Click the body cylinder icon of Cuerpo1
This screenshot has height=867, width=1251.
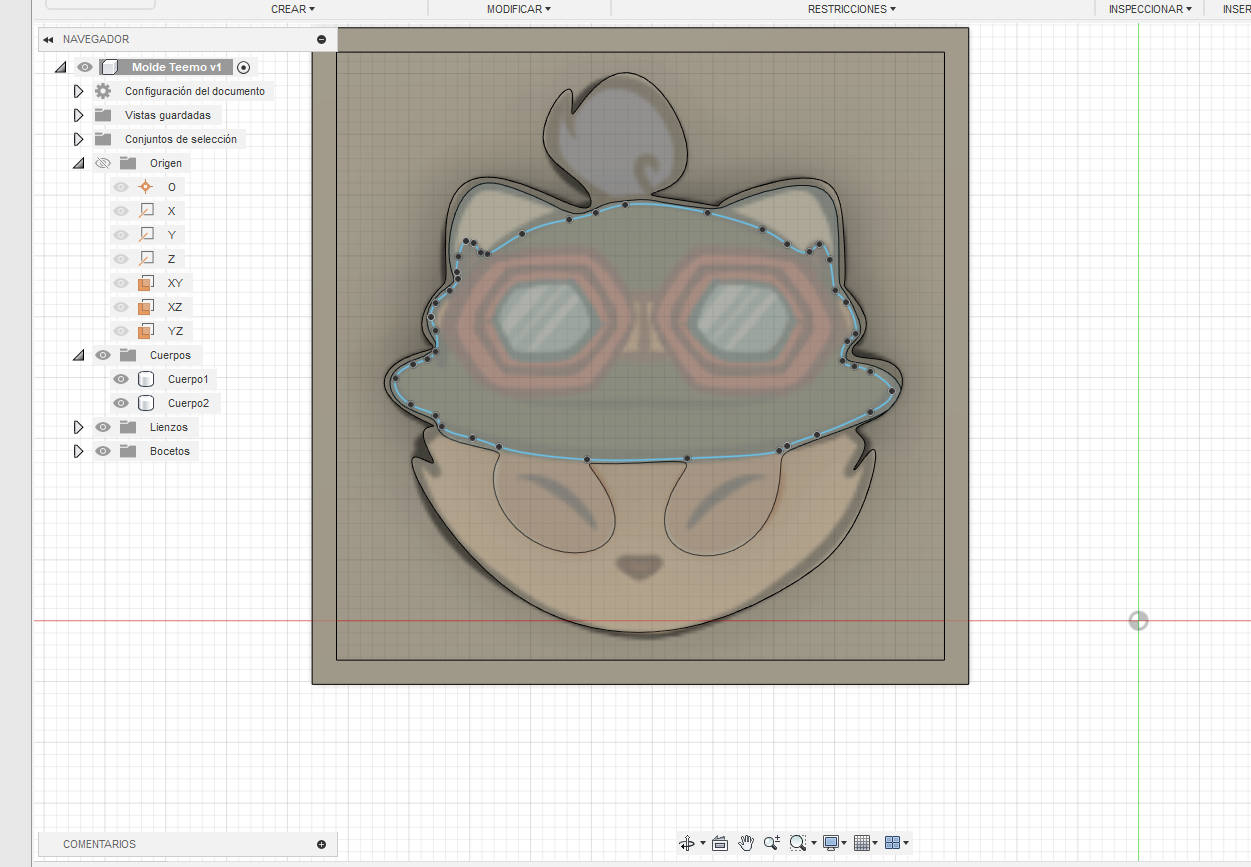point(145,379)
